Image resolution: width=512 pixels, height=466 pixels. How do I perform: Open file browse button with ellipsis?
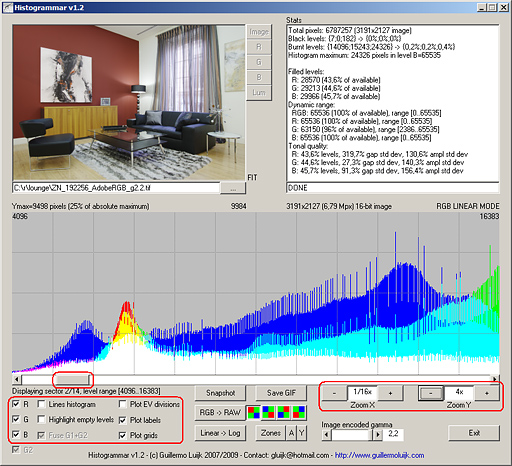pos(233,188)
